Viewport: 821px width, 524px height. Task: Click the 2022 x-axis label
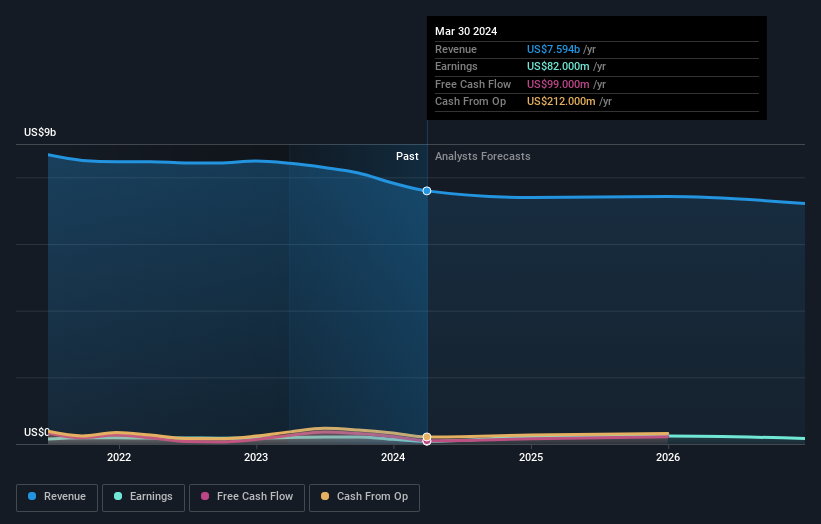point(119,457)
